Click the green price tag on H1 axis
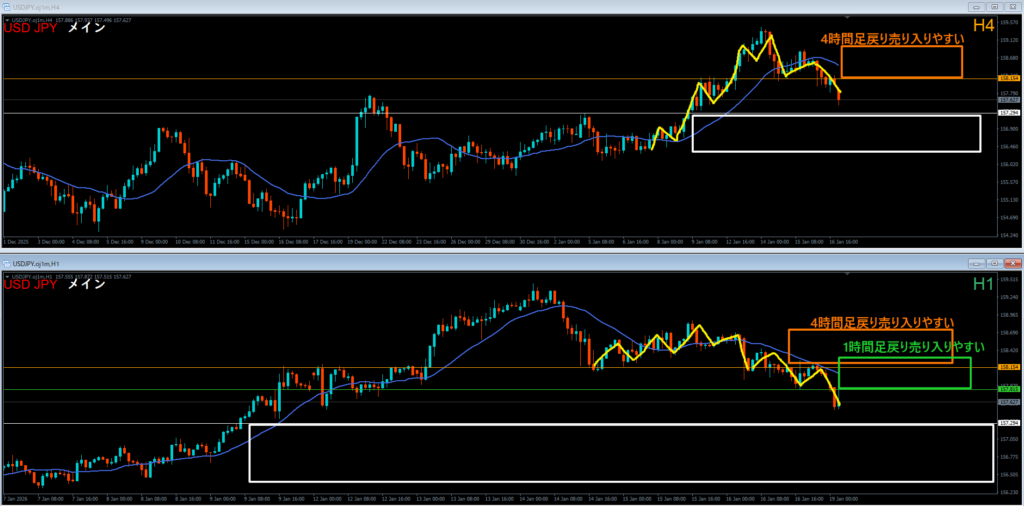This screenshot has height=506, width=1024. pos(1008,389)
